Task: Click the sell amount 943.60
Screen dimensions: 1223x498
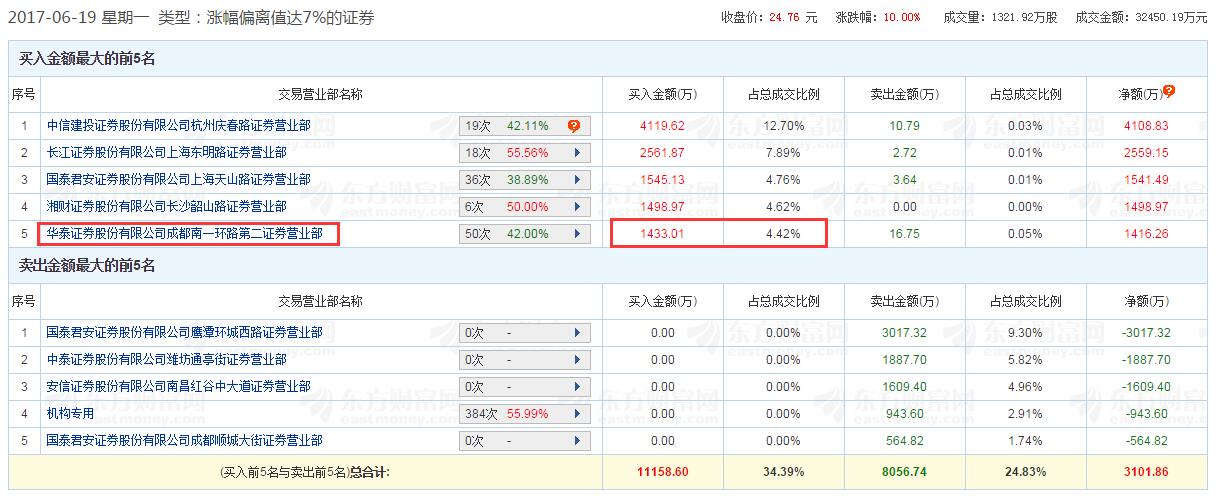Action: [904, 413]
